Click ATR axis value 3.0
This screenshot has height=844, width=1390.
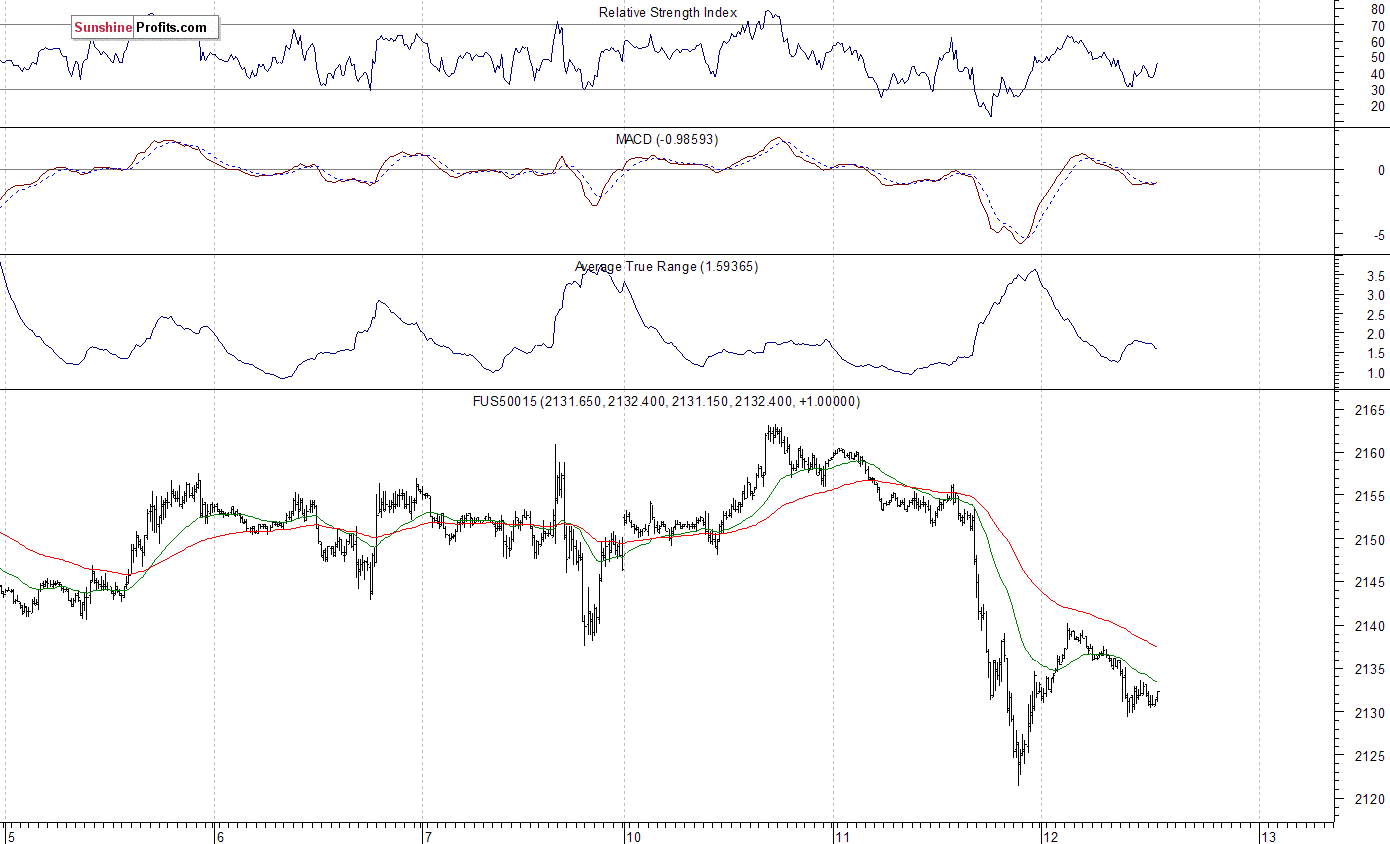(x=1376, y=295)
